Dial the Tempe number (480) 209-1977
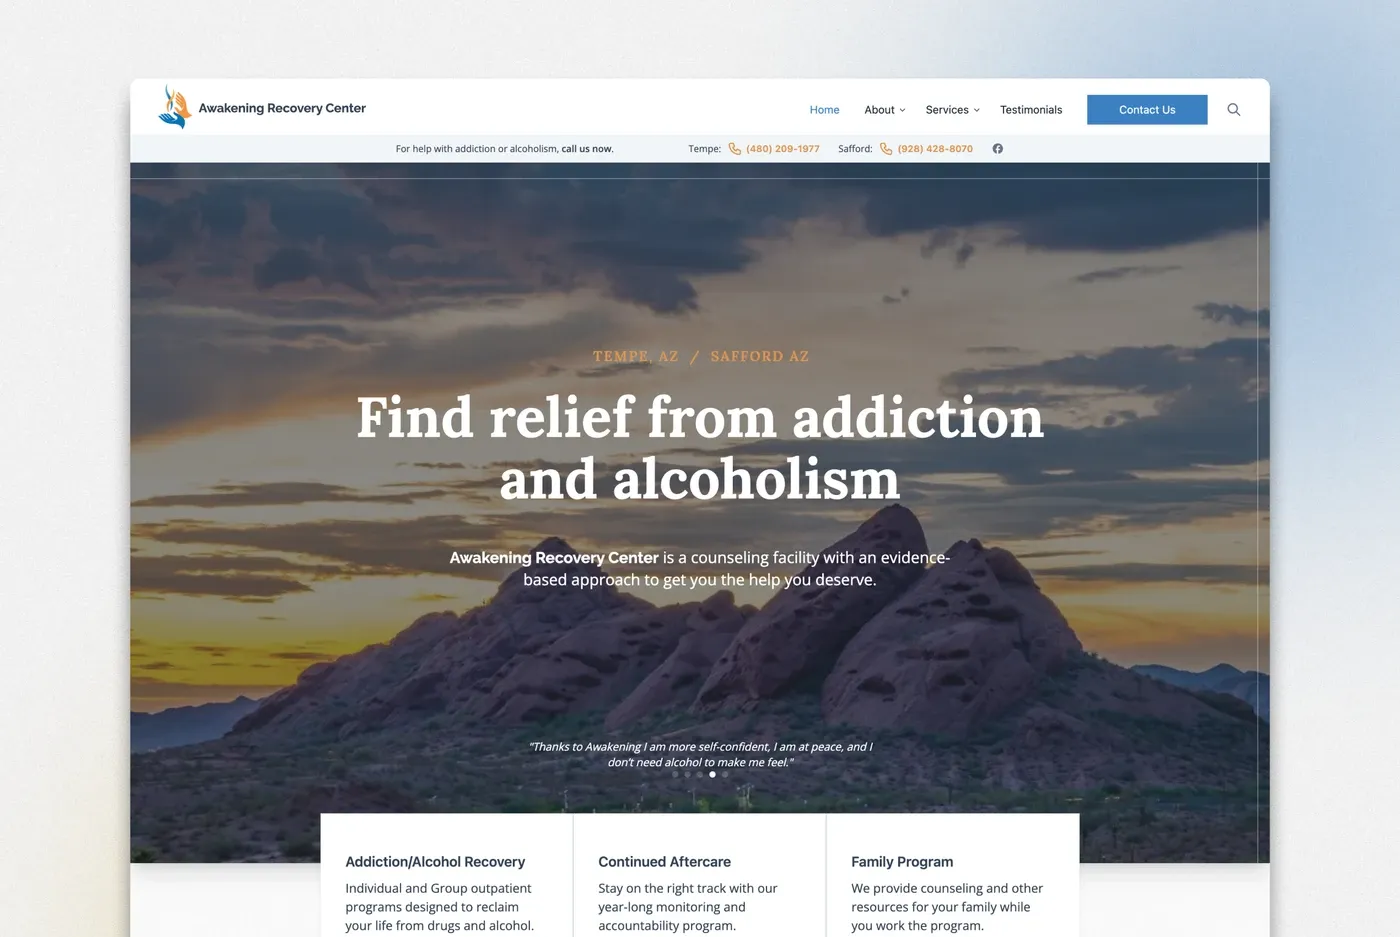Image resolution: width=1400 pixels, height=937 pixels. [x=782, y=149]
